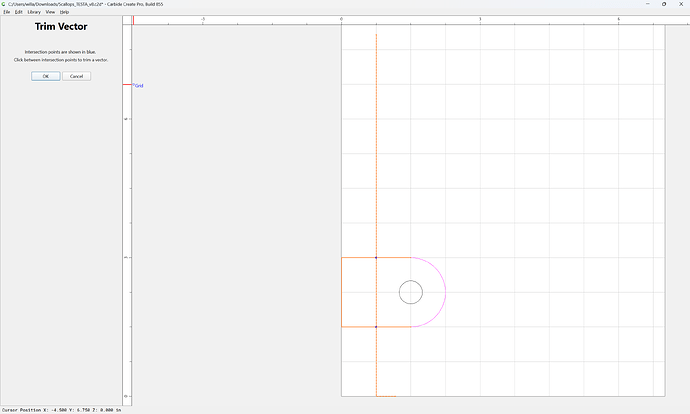Click the blue Grid label

pyautogui.click(x=139, y=86)
